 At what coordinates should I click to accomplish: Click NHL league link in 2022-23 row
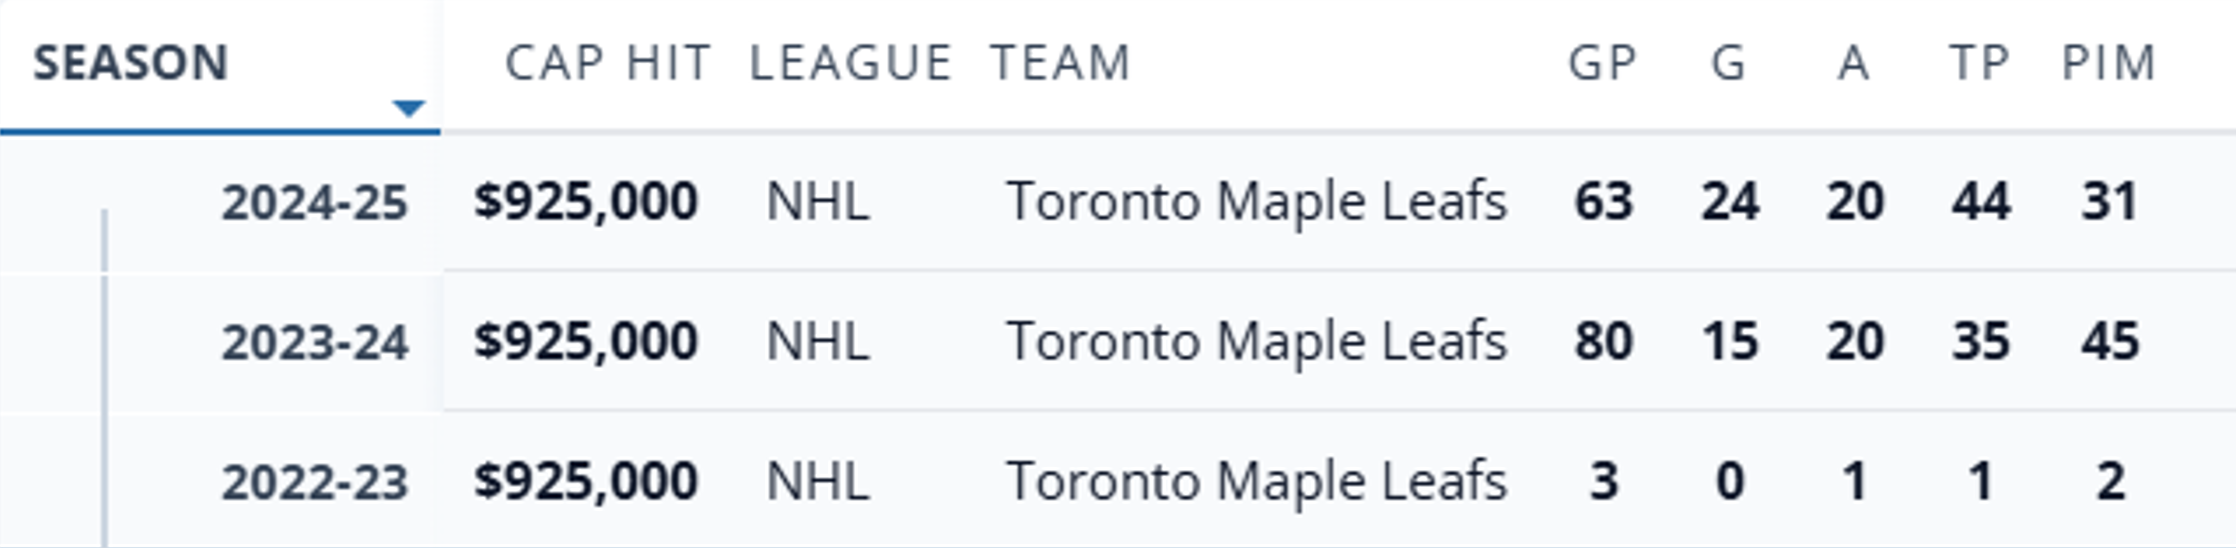pos(817,481)
